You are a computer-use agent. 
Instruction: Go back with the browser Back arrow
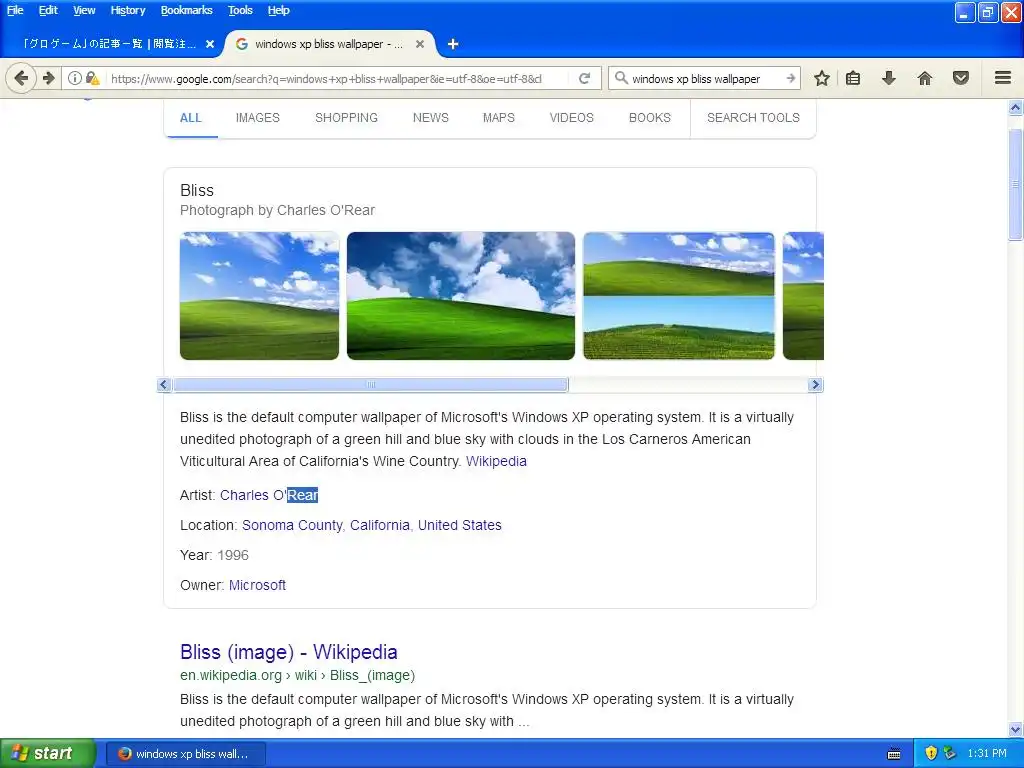[21, 78]
